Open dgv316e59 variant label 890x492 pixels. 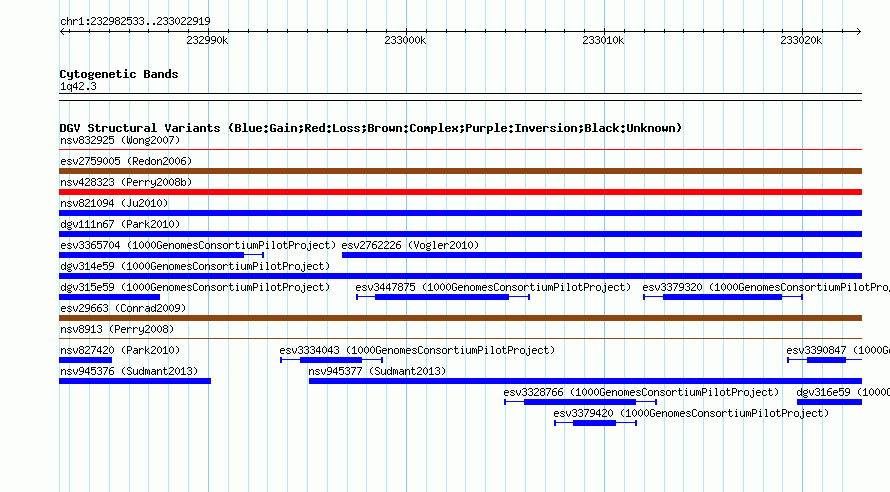843,392
